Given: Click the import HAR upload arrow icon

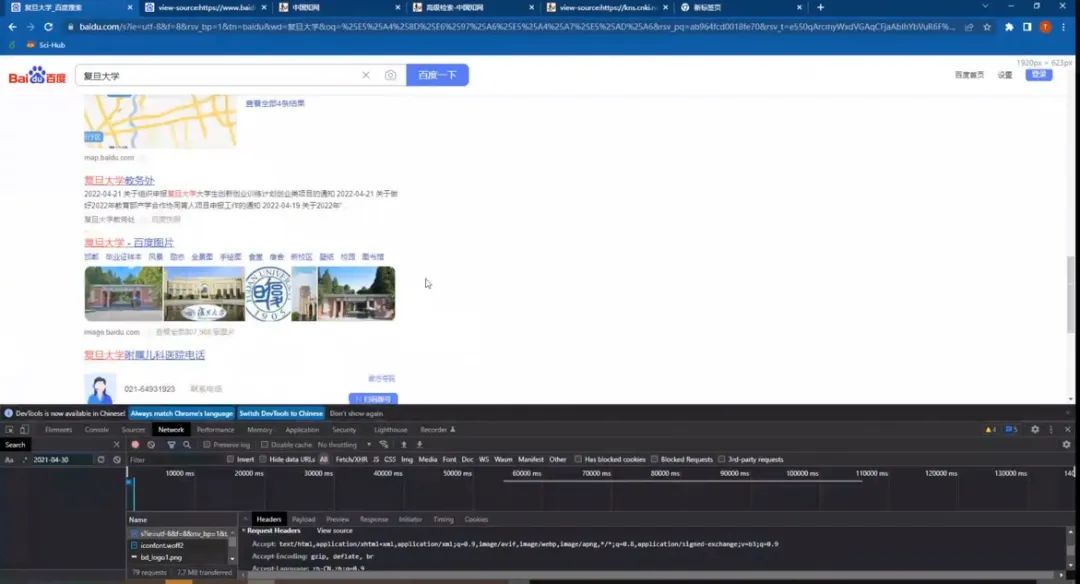Looking at the screenshot, I should [404, 445].
